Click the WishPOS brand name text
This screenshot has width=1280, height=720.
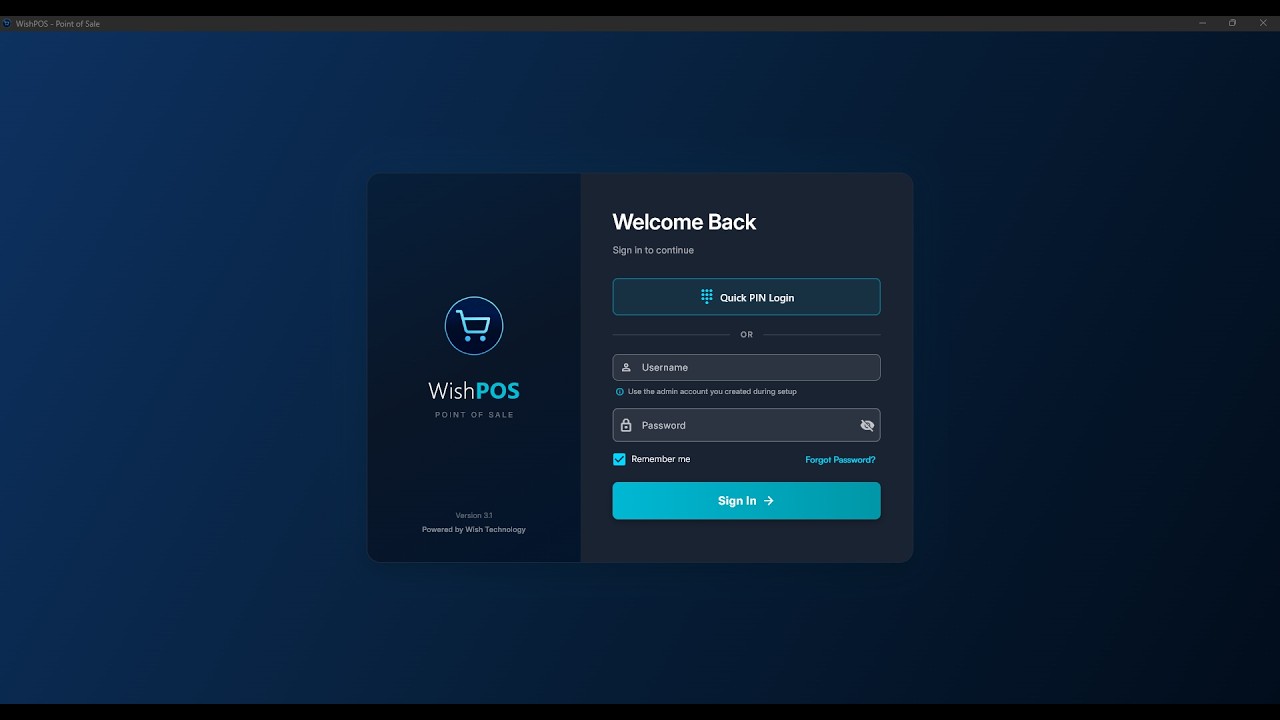pos(474,391)
